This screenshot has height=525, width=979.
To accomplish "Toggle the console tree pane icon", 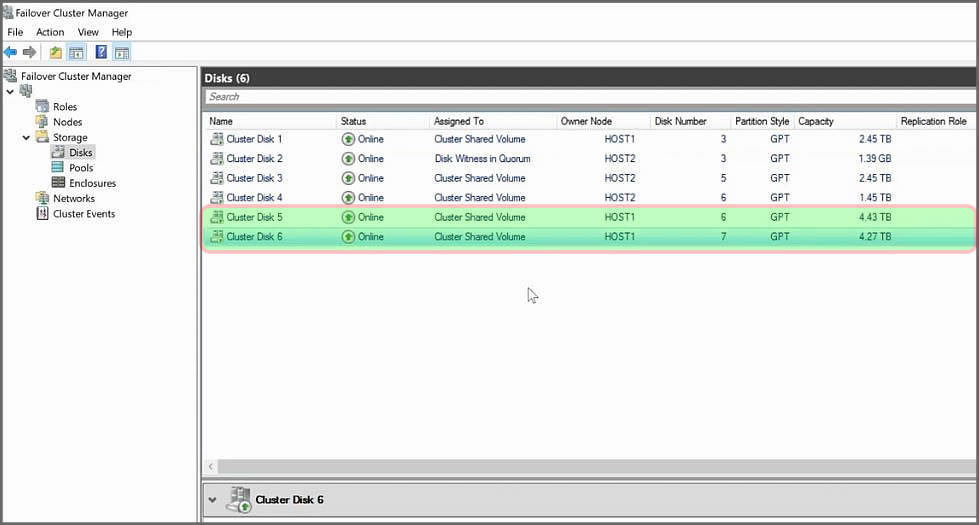I will [x=76, y=52].
